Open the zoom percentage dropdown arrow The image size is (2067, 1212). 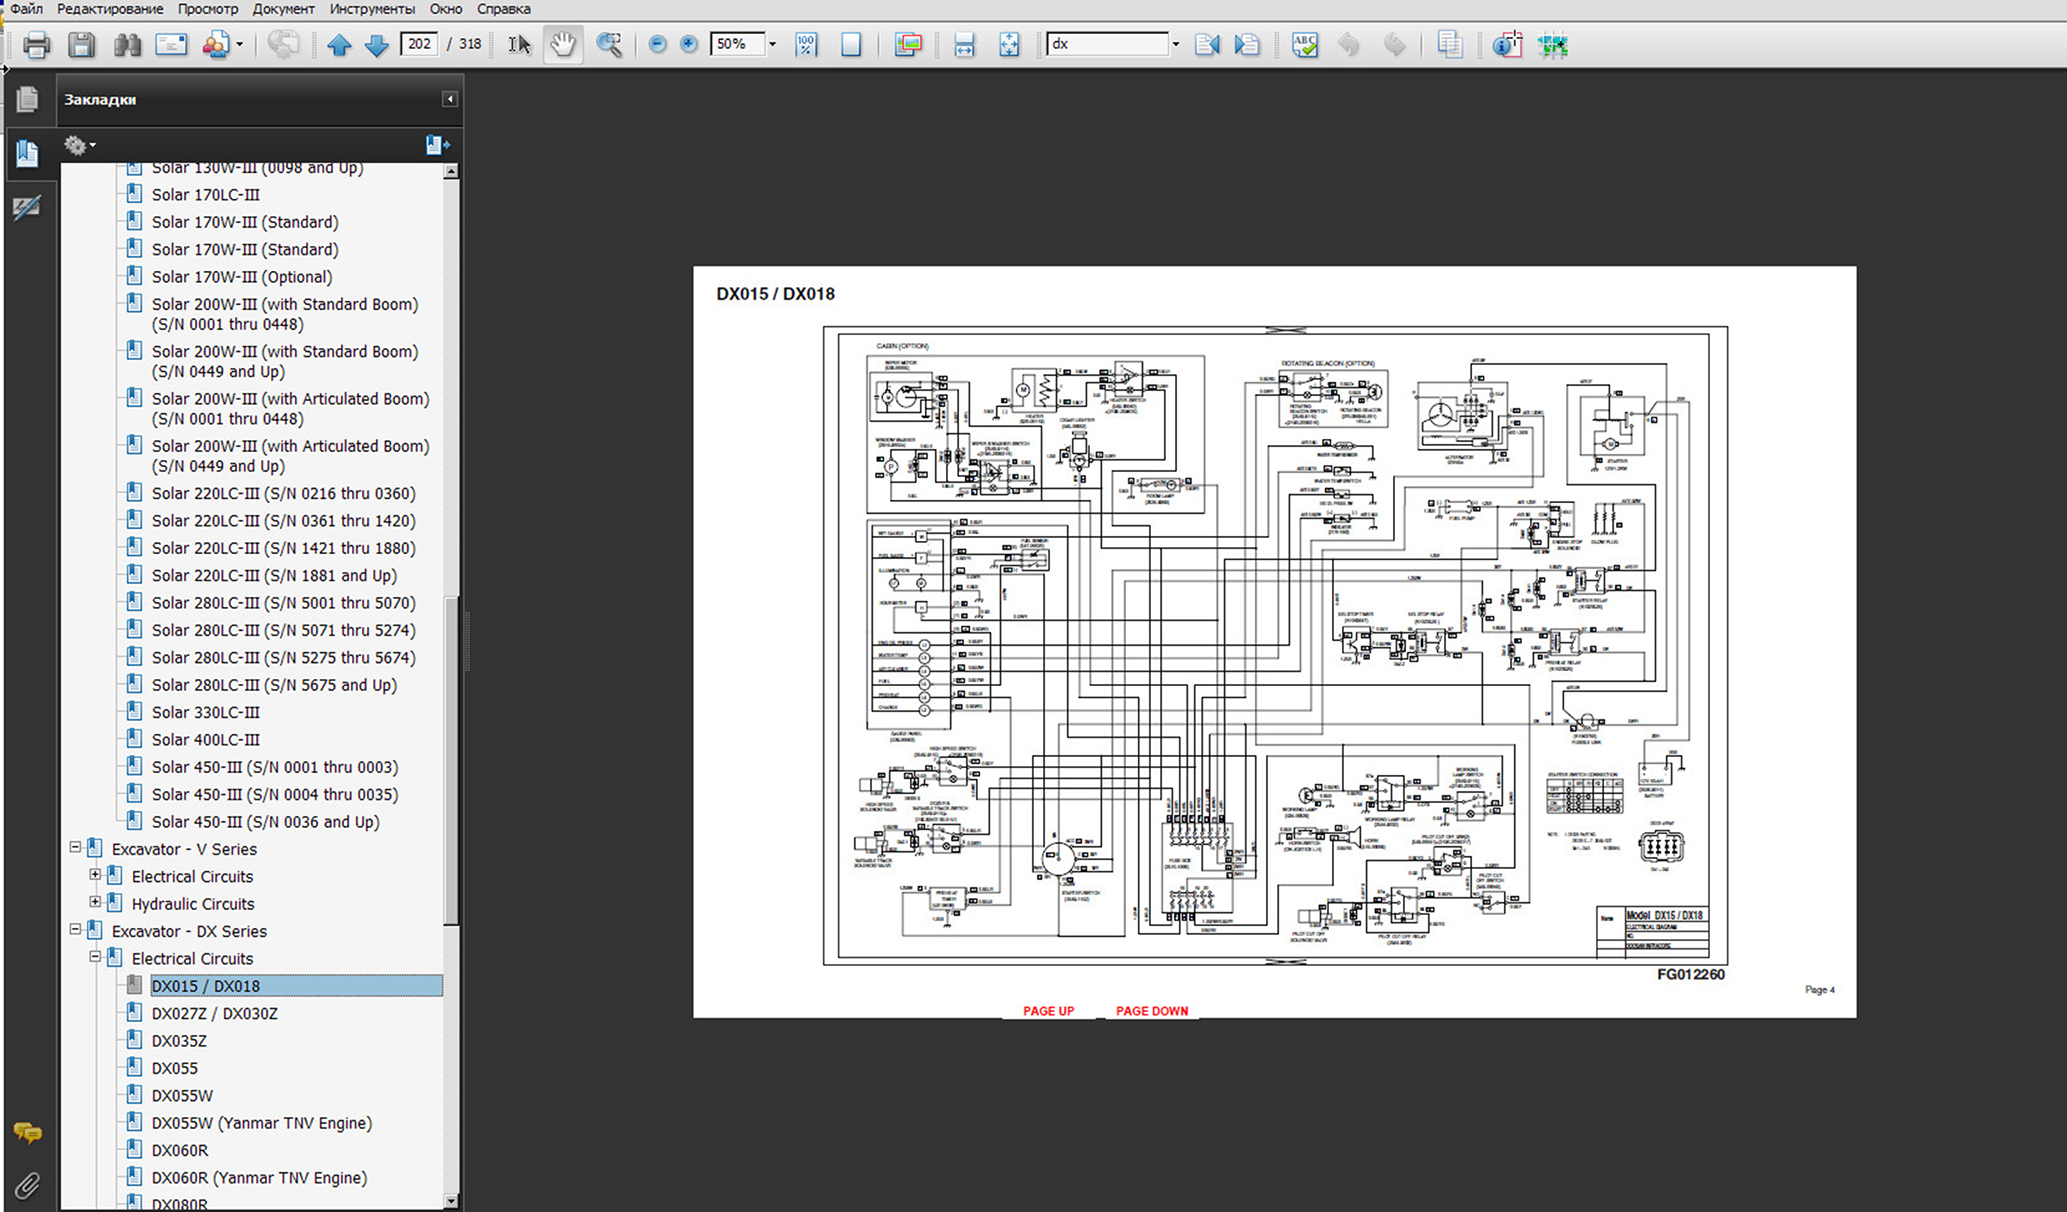772,45
